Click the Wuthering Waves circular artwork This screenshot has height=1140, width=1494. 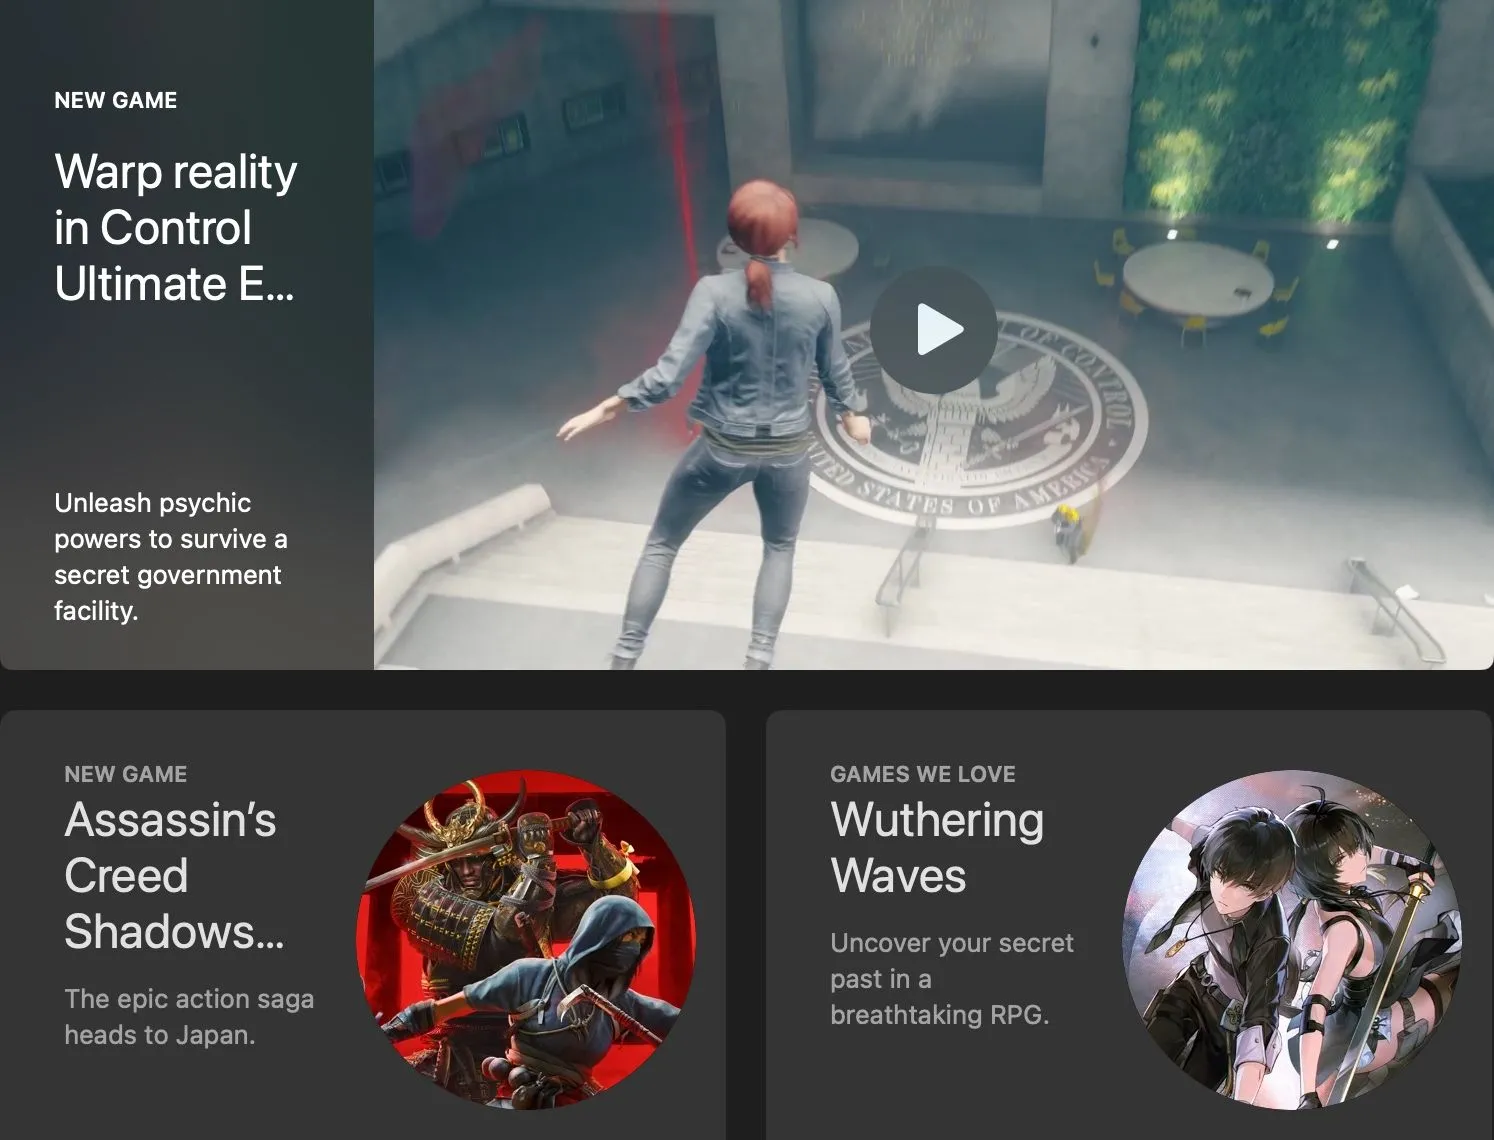[x=1292, y=939]
